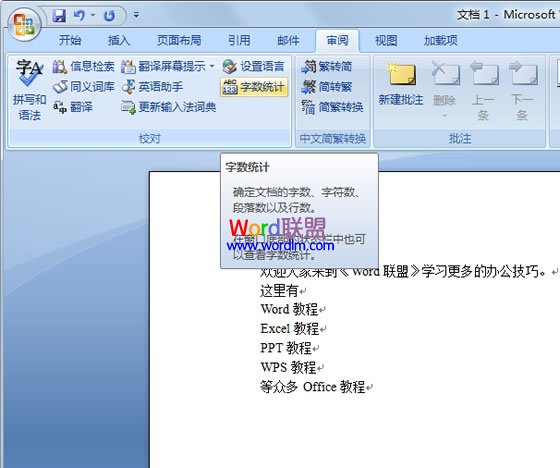560x468 pixels.
Task: Run 拼写和语法 spelling check
Action: click(x=30, y=90)
